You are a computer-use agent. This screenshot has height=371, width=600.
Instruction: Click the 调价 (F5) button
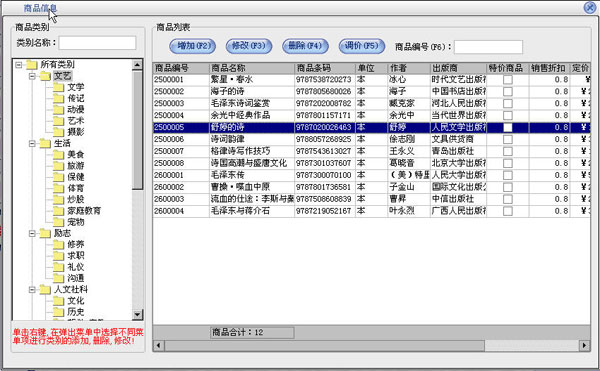pyautogui.click(x=362, y=46)
